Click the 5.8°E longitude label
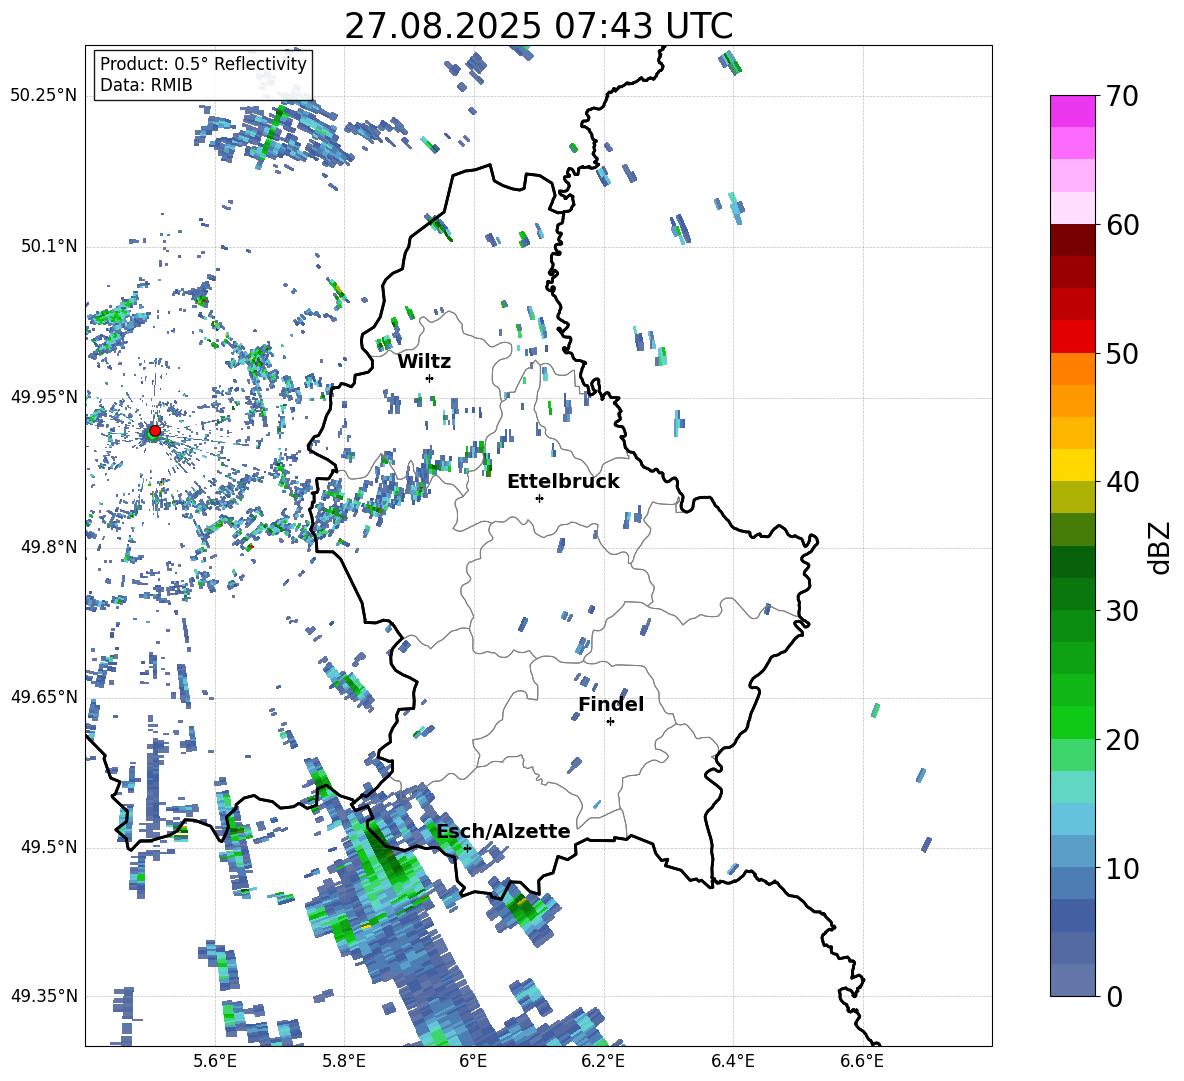 [x=344, y=1061]
